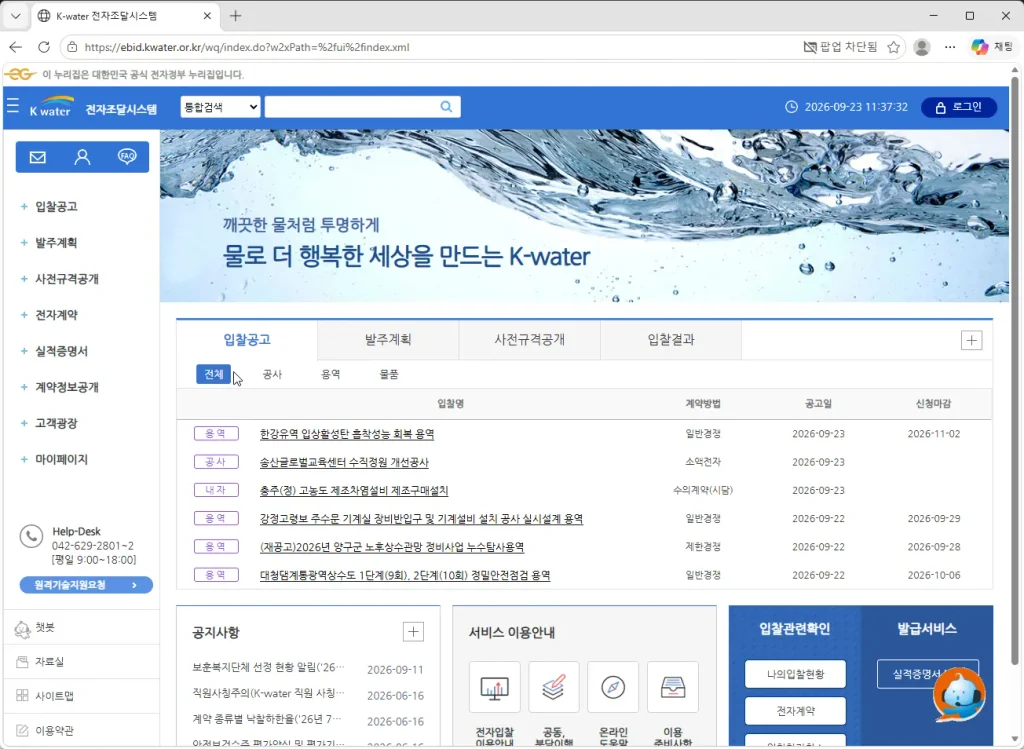Switch to the 발주계획 tab
The image size is (1024, 749).
coord(388,340)
